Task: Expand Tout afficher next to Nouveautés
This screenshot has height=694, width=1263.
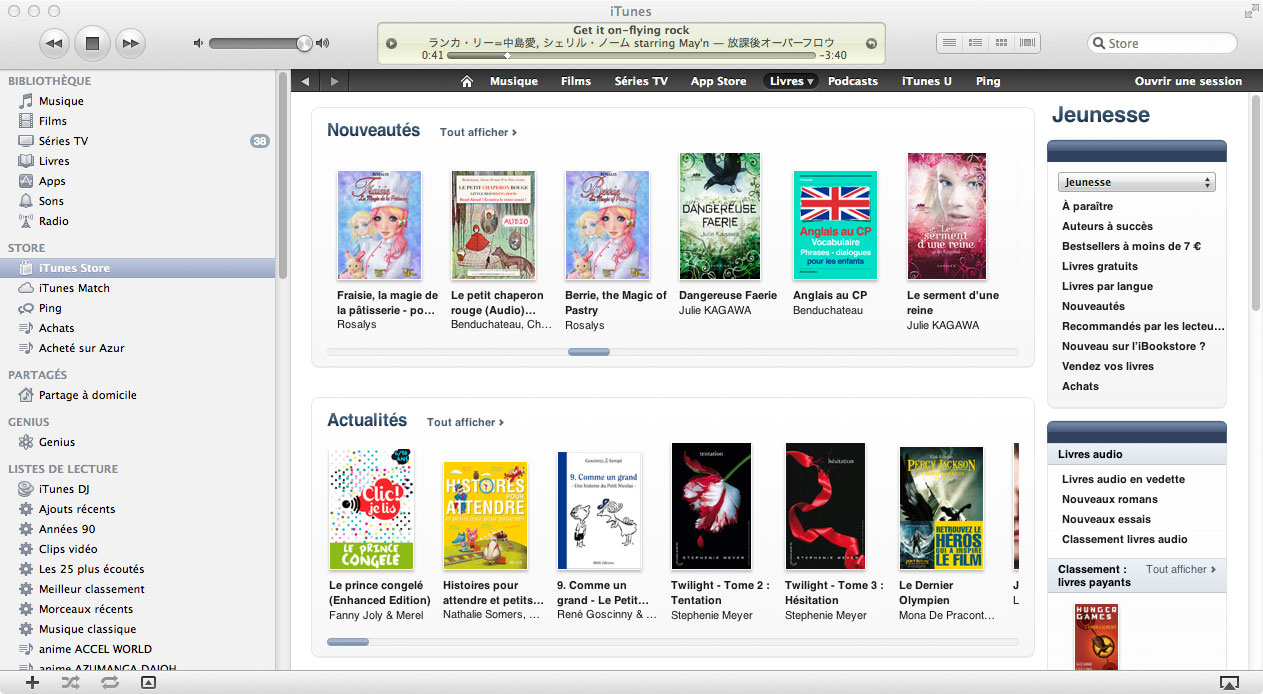Action: coord(478,132)
